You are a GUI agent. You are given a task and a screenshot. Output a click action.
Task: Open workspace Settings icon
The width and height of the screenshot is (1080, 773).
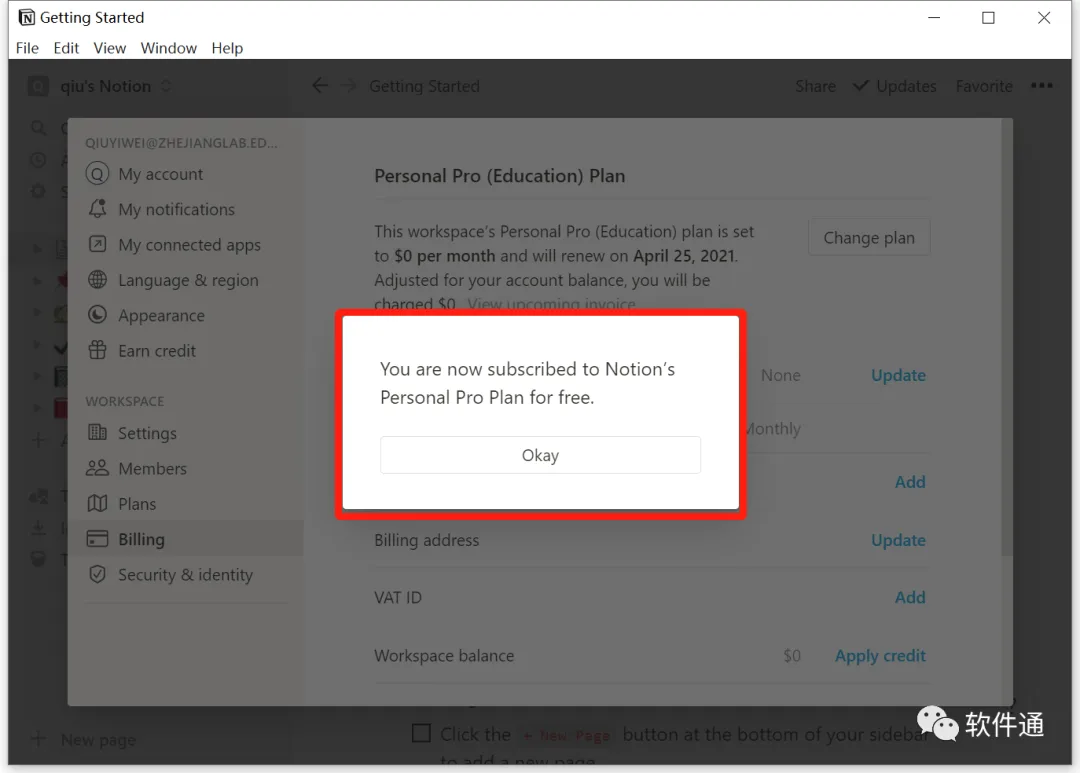coord(98,433)
